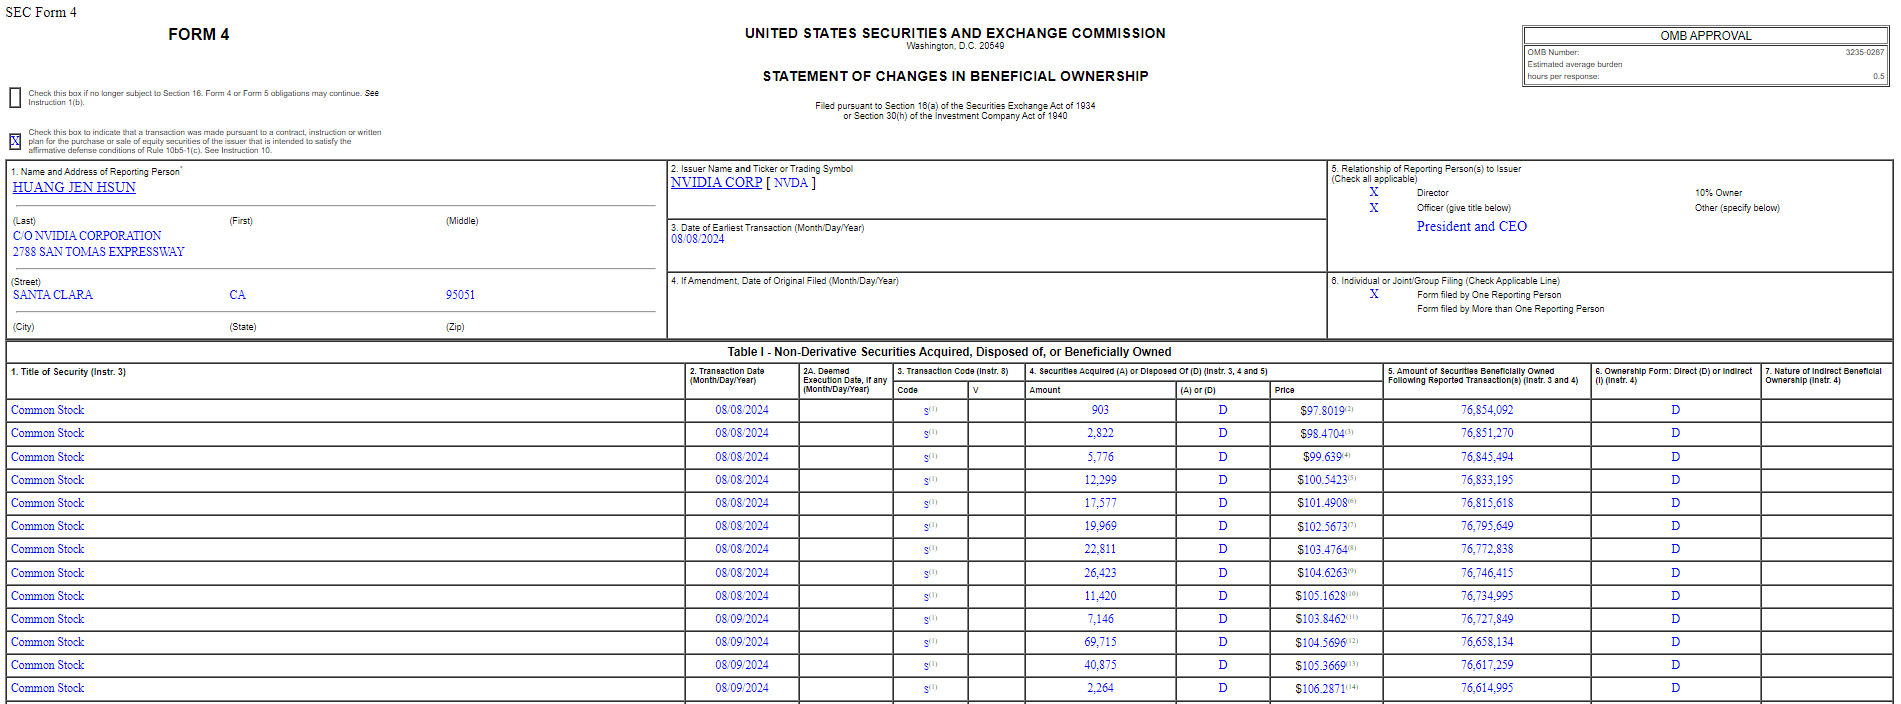Select the amount 69,715
This screenshot has height=704, width=1901.
click(1100, 642)
